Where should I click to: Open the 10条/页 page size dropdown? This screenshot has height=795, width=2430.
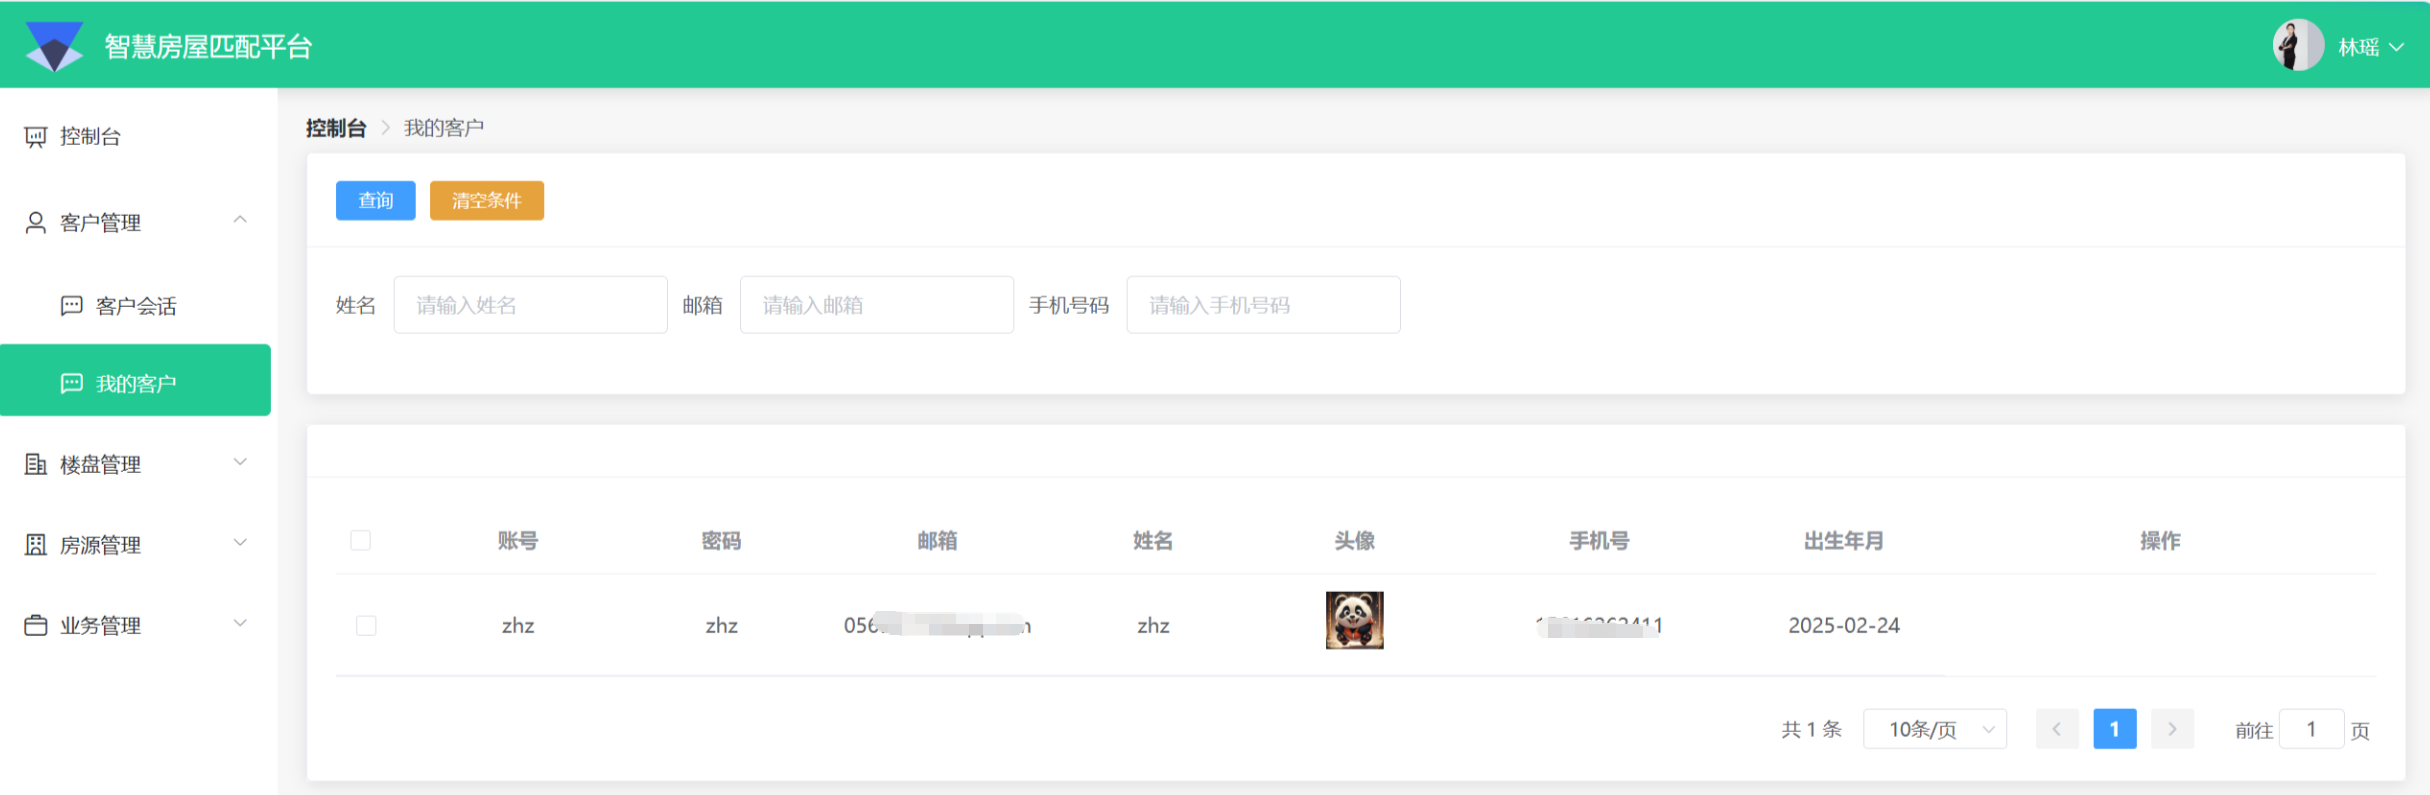(1935, 729)
